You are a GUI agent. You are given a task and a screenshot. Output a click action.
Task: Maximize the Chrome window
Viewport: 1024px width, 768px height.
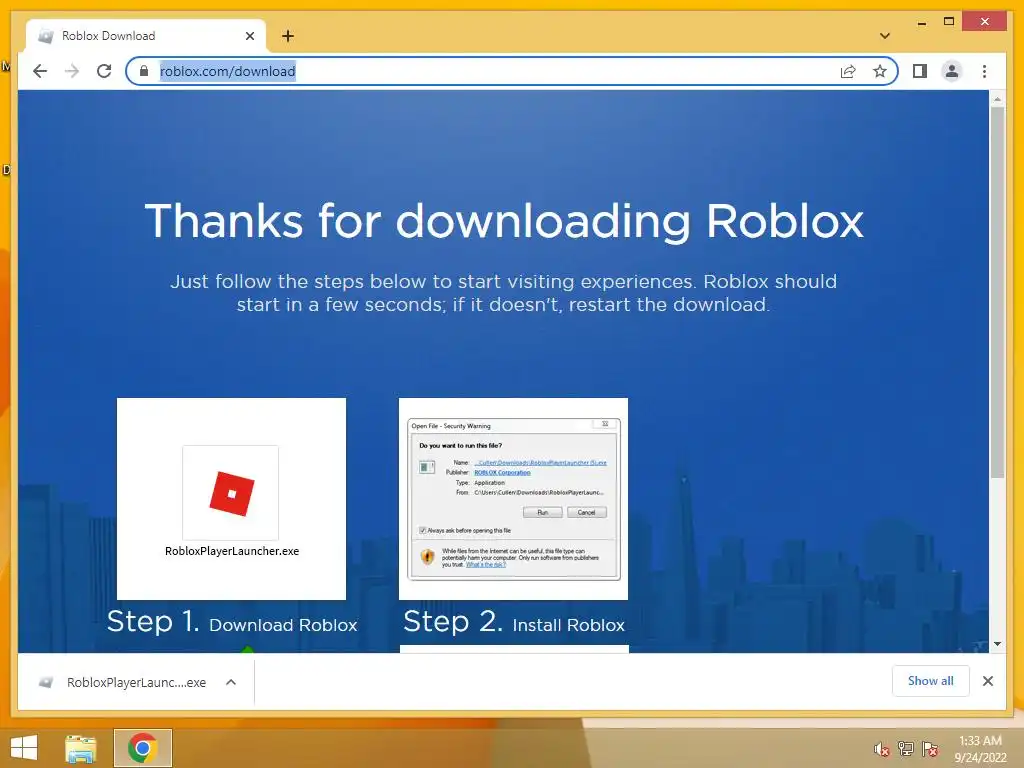(949, 22)
